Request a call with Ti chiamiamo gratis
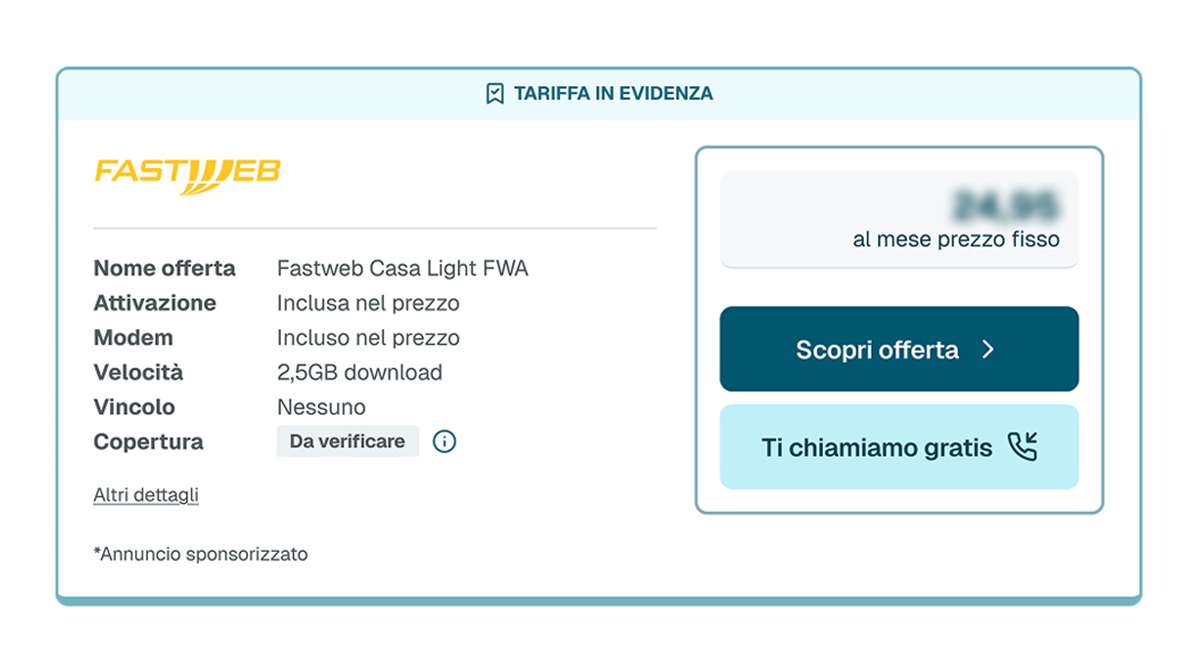 (877, 447)
